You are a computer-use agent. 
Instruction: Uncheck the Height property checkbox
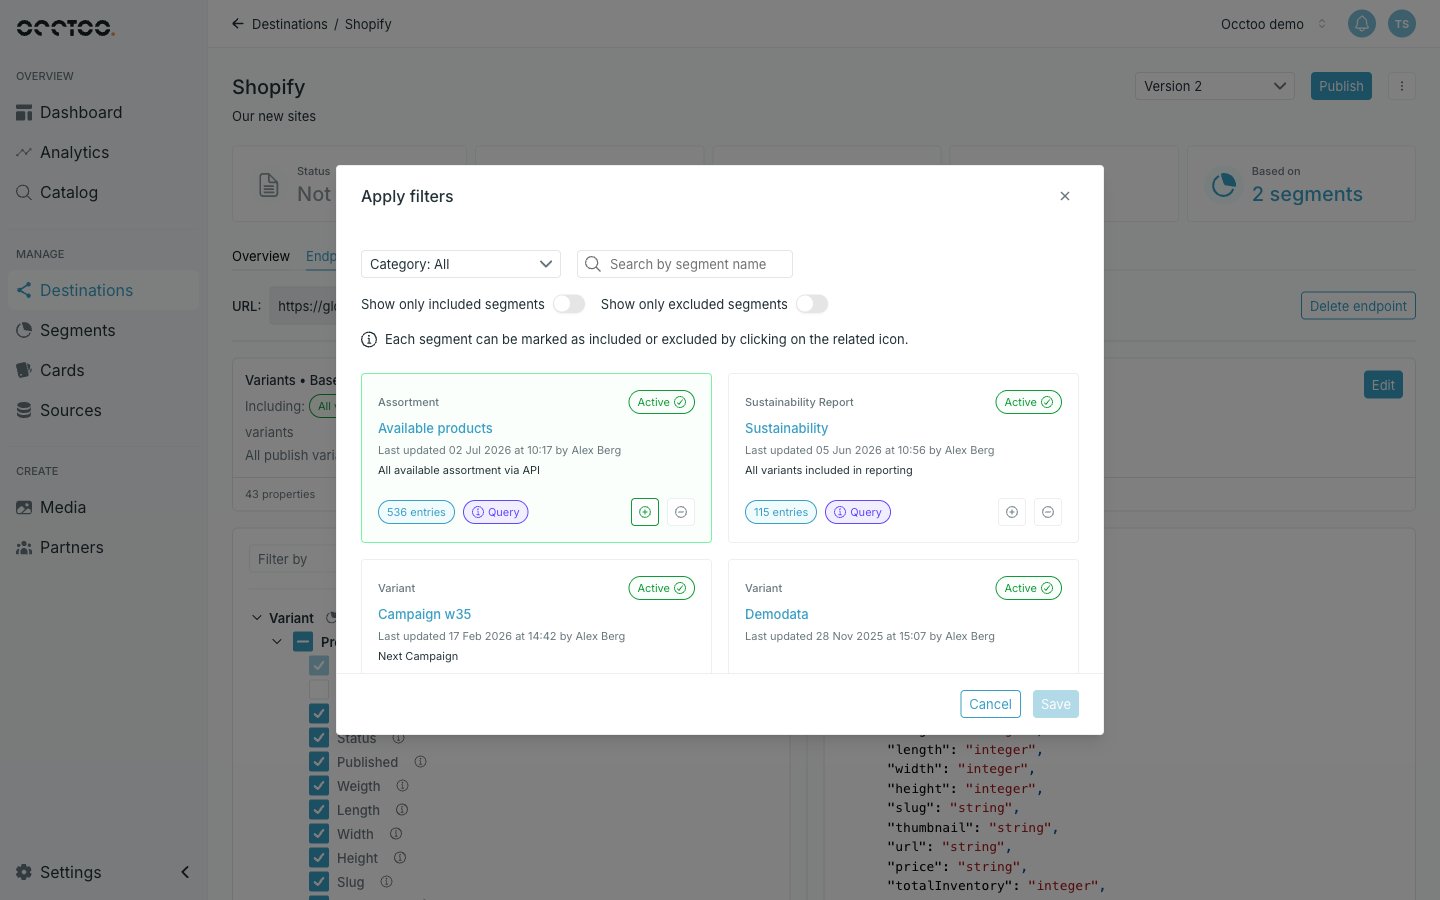point(319,858)
